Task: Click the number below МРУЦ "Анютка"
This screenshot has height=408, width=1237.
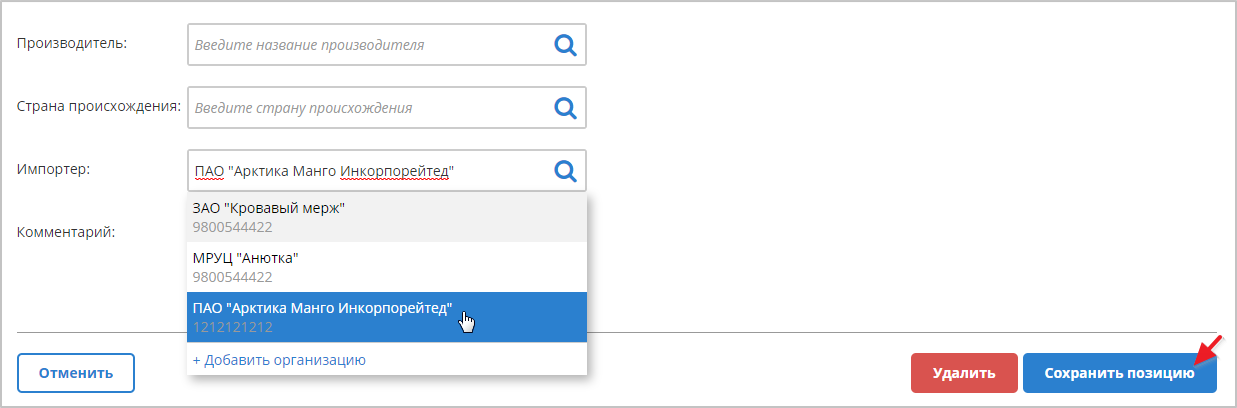Action: tap(233, 277)
